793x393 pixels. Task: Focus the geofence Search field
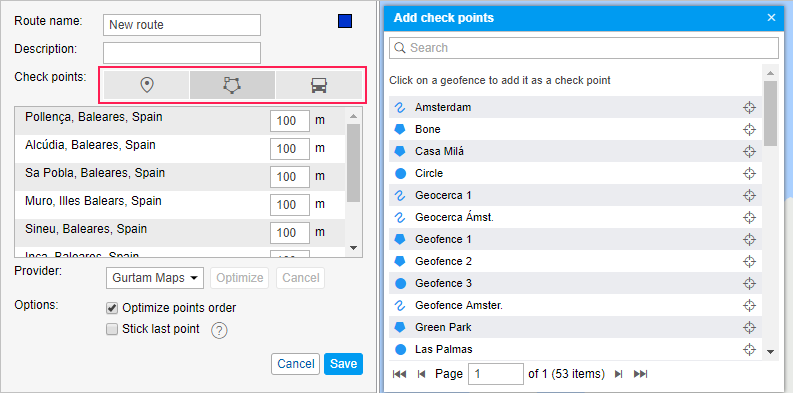click(584, 48)
